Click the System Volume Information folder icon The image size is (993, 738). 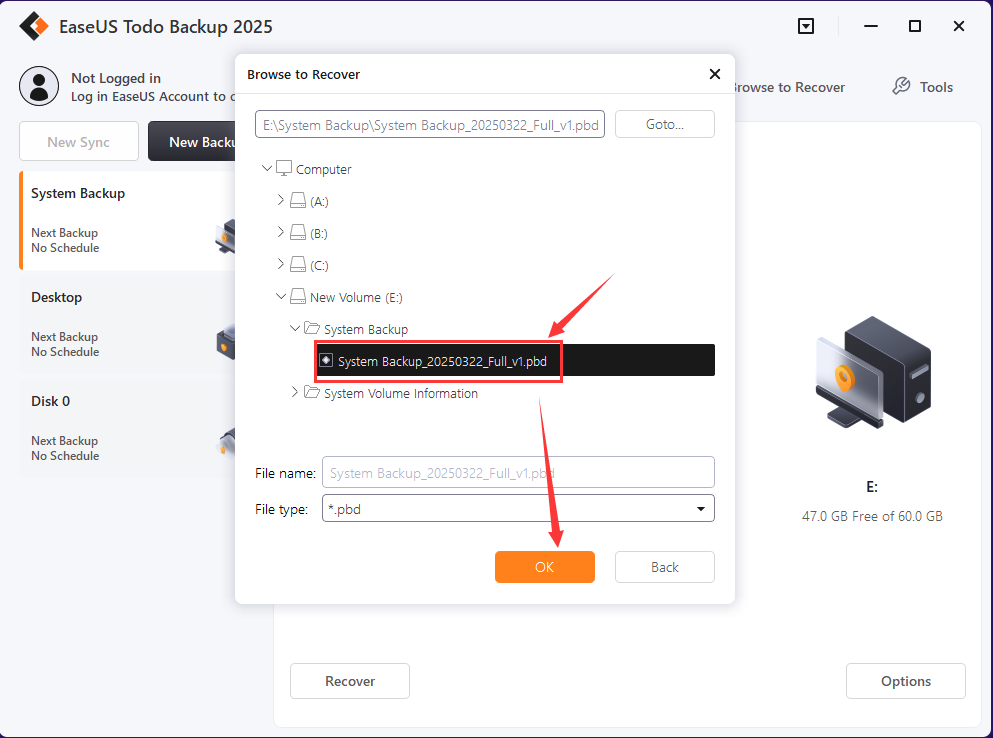click(x=312, y=392)
